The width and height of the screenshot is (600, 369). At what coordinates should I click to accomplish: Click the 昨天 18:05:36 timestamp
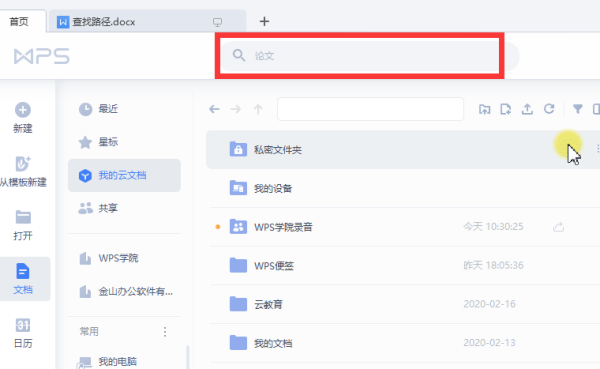493,265
